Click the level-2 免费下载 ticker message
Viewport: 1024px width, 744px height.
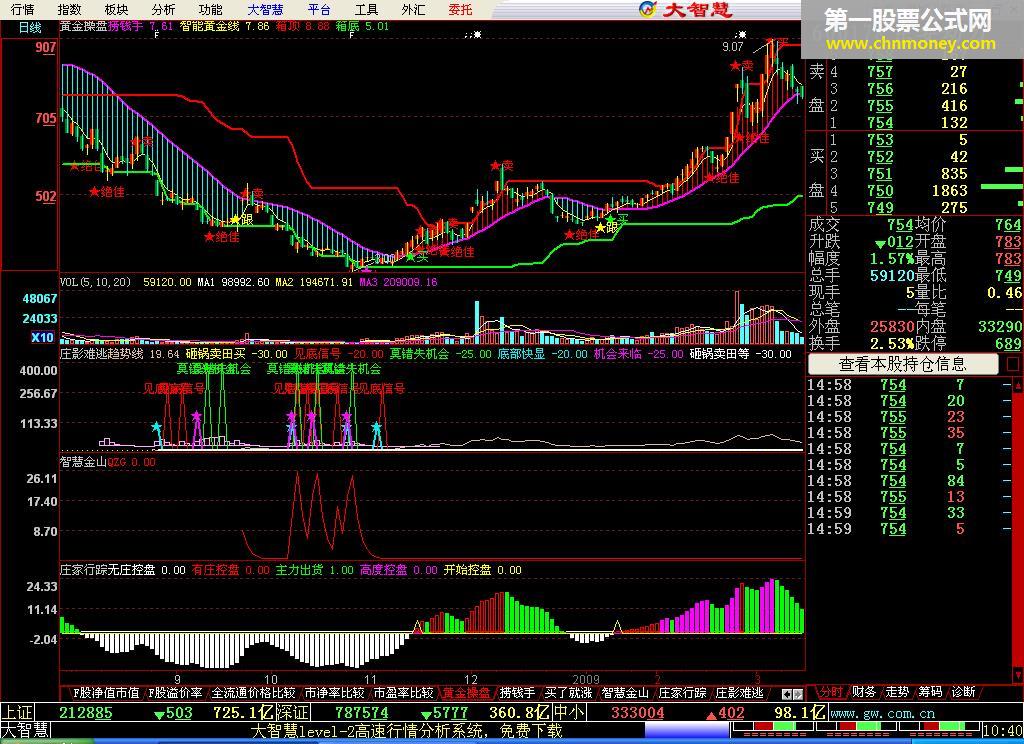tap(406, 730)
